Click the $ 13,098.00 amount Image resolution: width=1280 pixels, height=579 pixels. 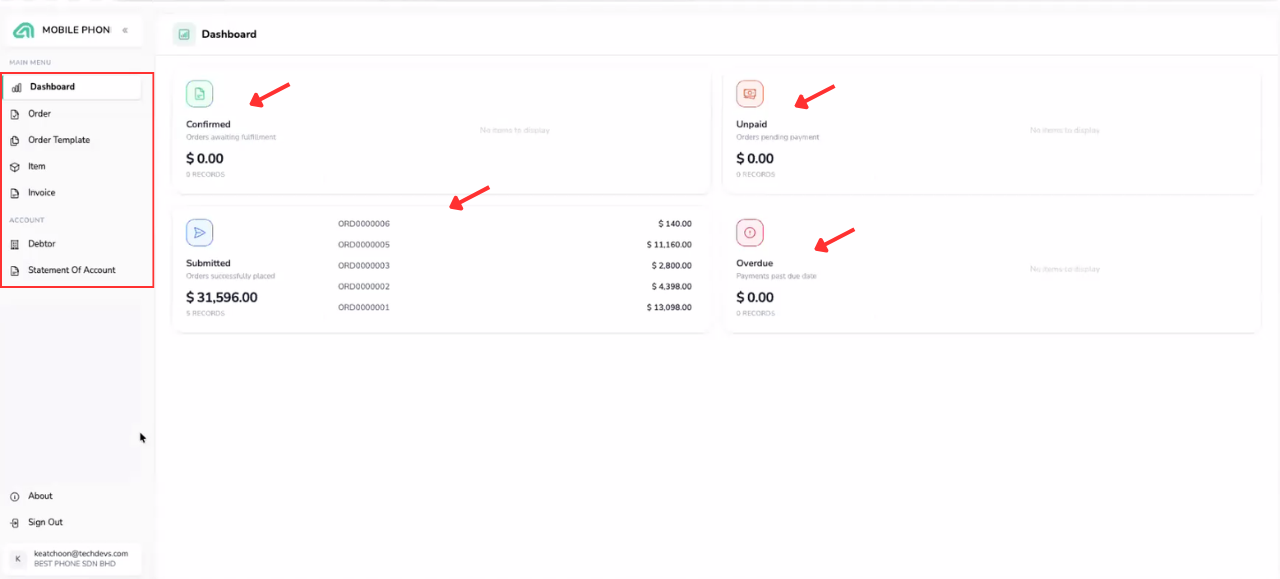tap(669, 308)
